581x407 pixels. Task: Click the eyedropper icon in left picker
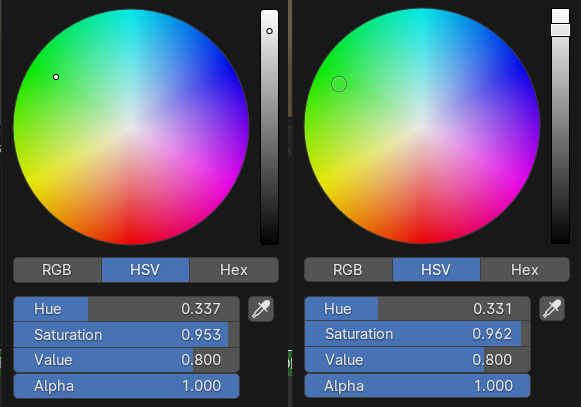click(261, 309)
